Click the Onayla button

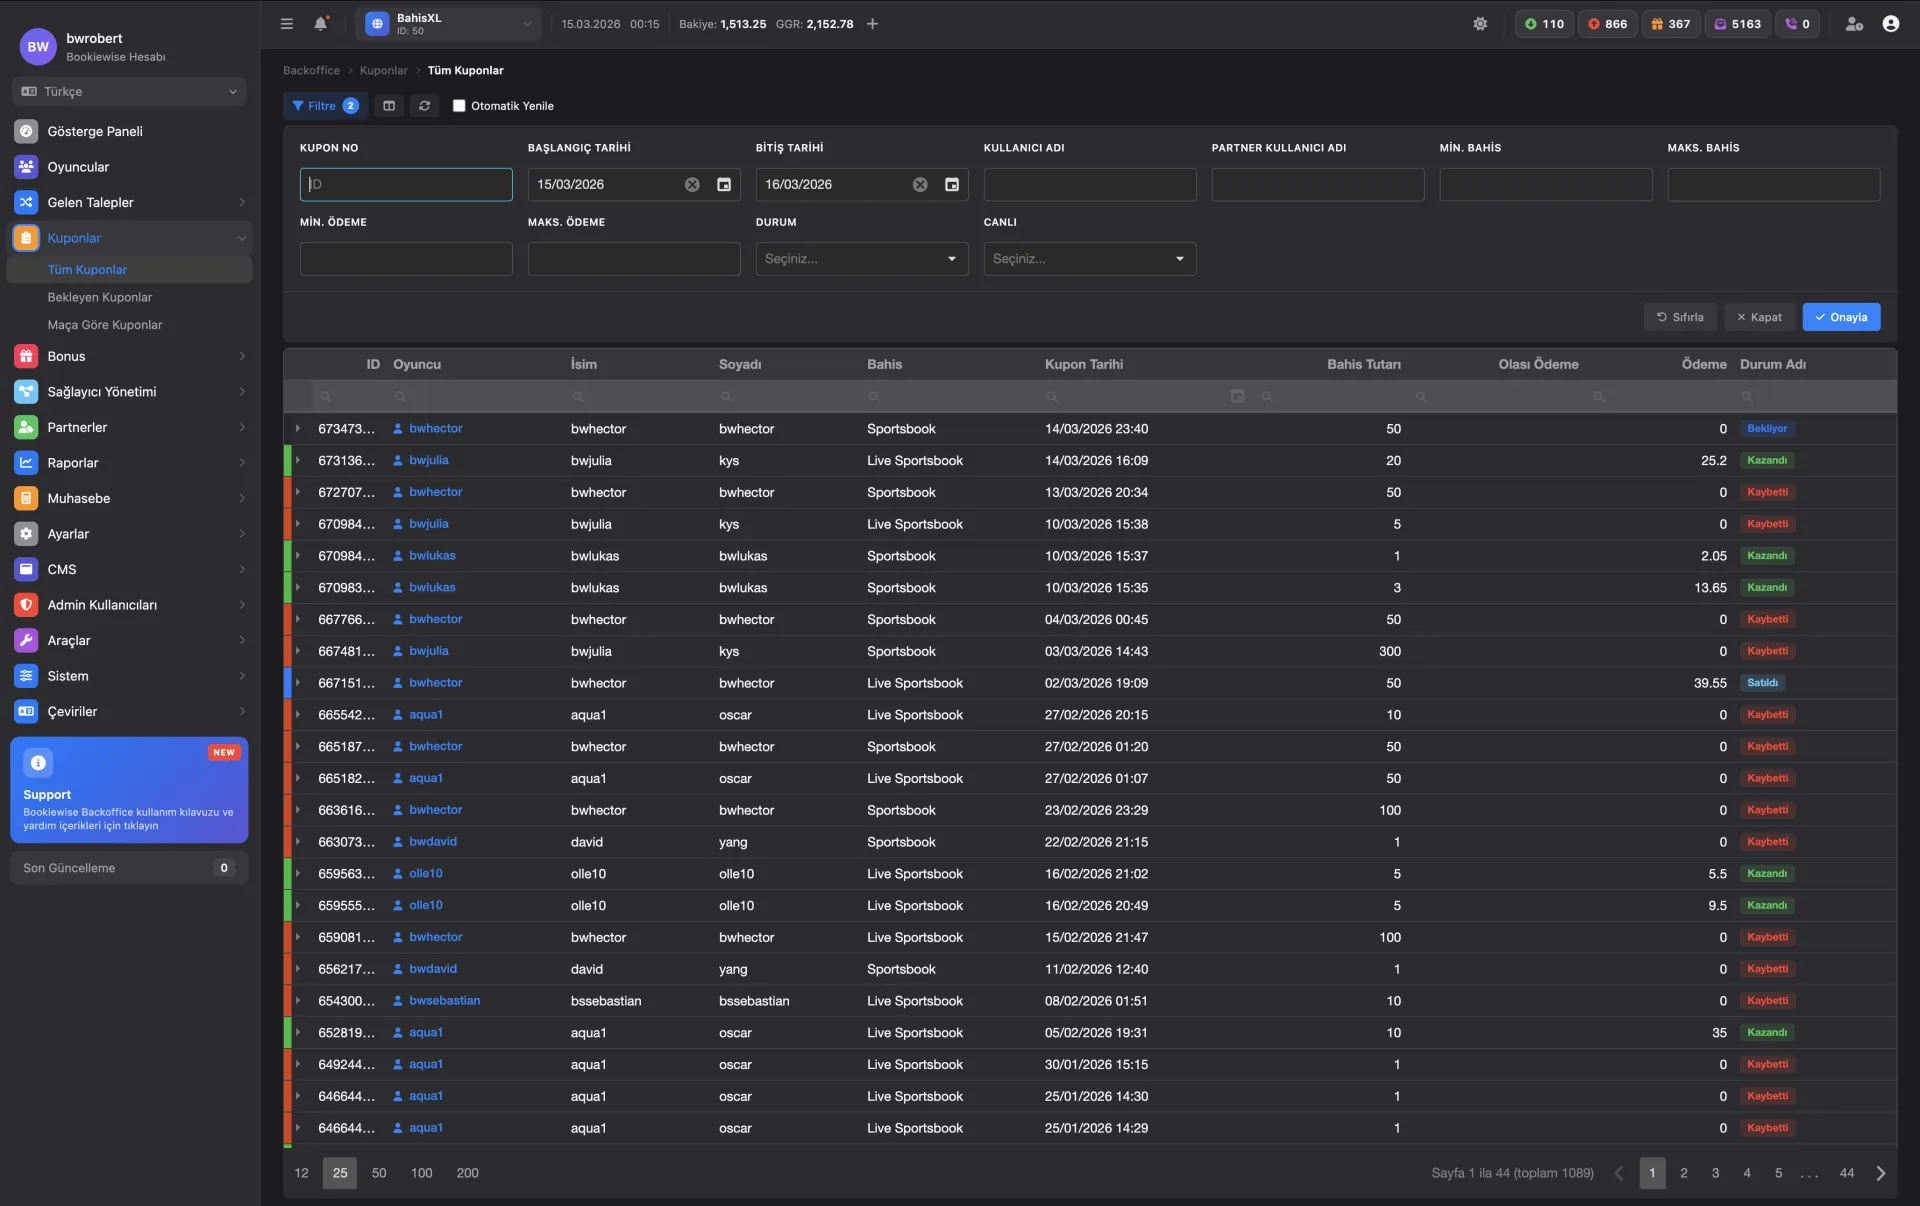click(1841, 317)
